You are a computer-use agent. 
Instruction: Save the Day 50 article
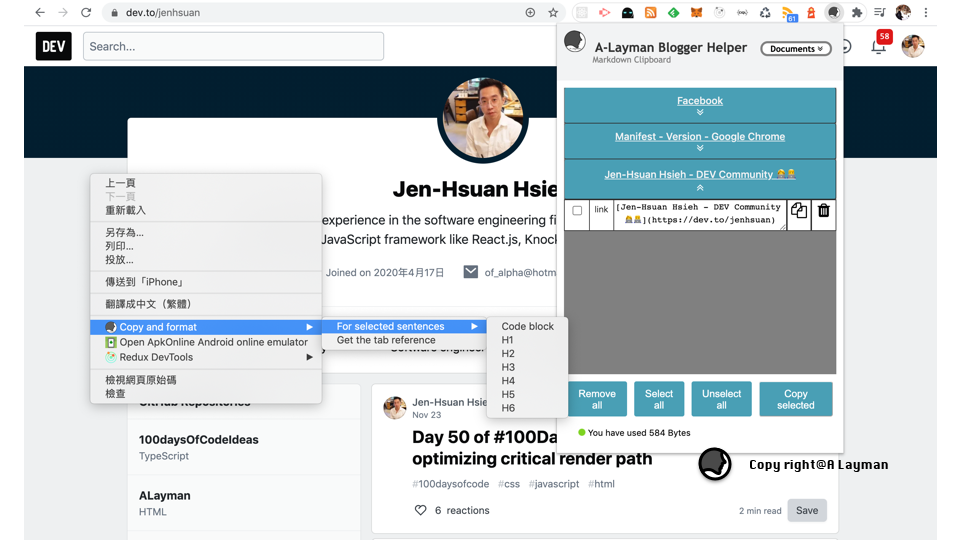point(807,510)
